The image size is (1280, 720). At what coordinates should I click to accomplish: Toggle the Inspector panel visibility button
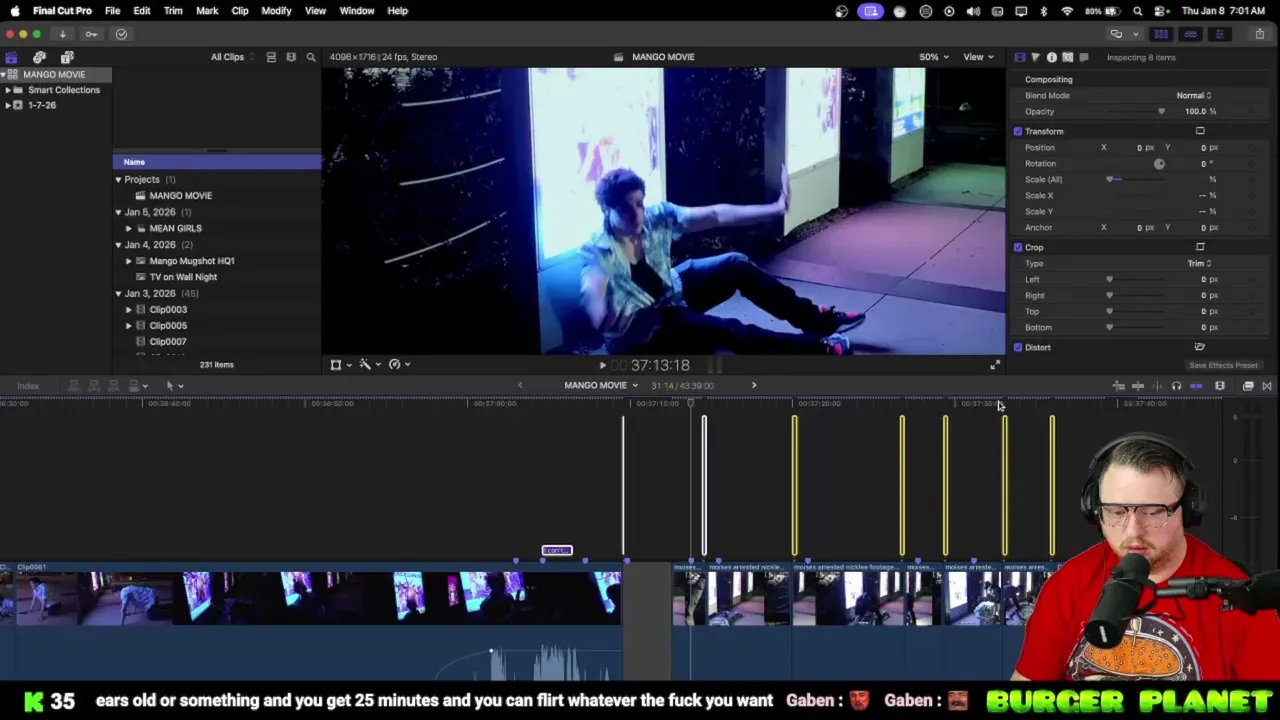click(1219, 34)
